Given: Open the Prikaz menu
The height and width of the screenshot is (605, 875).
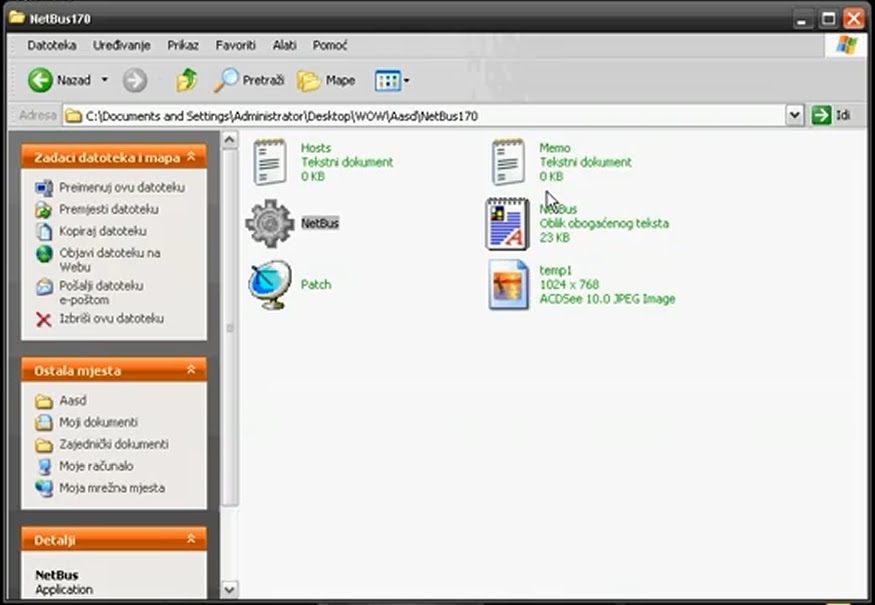Looking at the screenshot, I should [183, 45].
